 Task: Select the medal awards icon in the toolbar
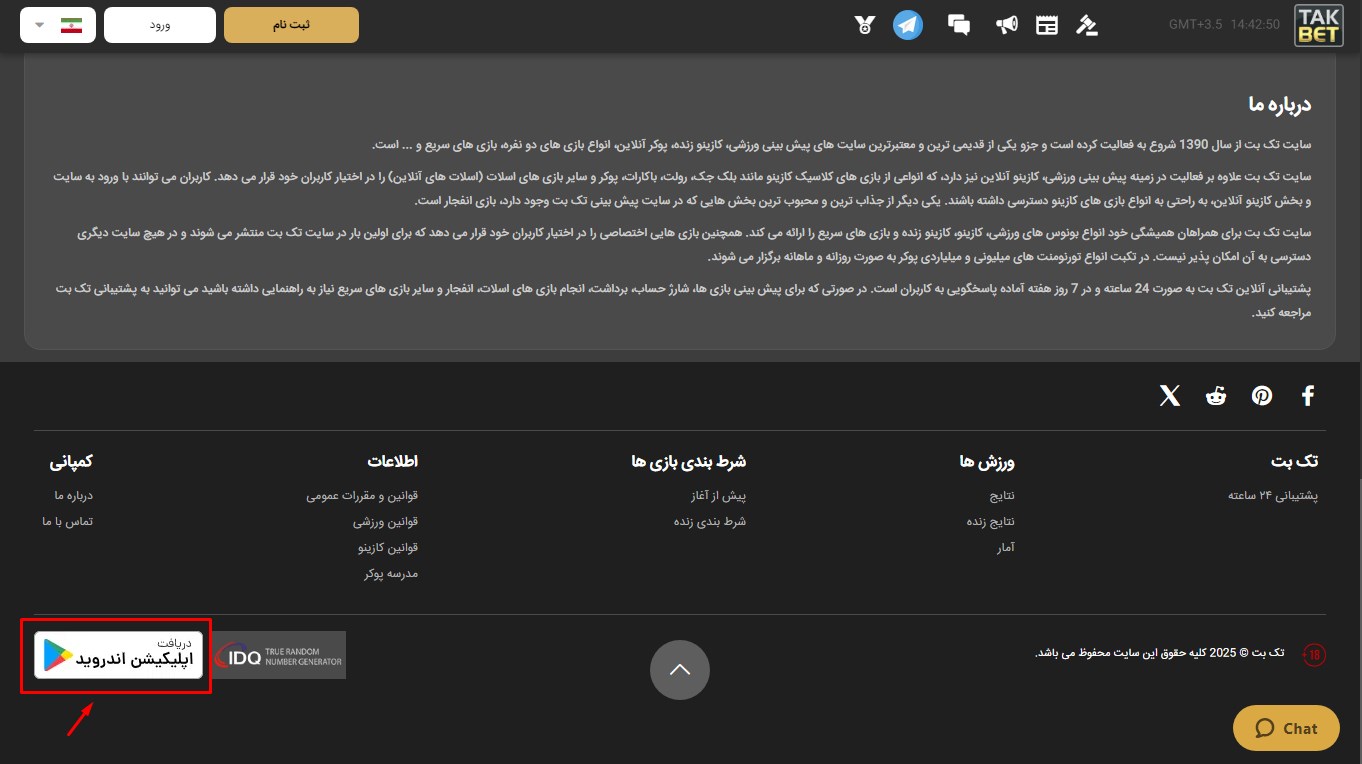point(865,25)
